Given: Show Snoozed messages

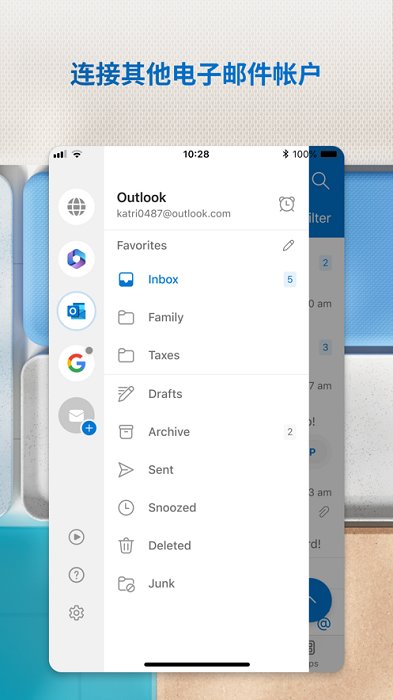Looking at the screenshot, I should click(206, 508).
